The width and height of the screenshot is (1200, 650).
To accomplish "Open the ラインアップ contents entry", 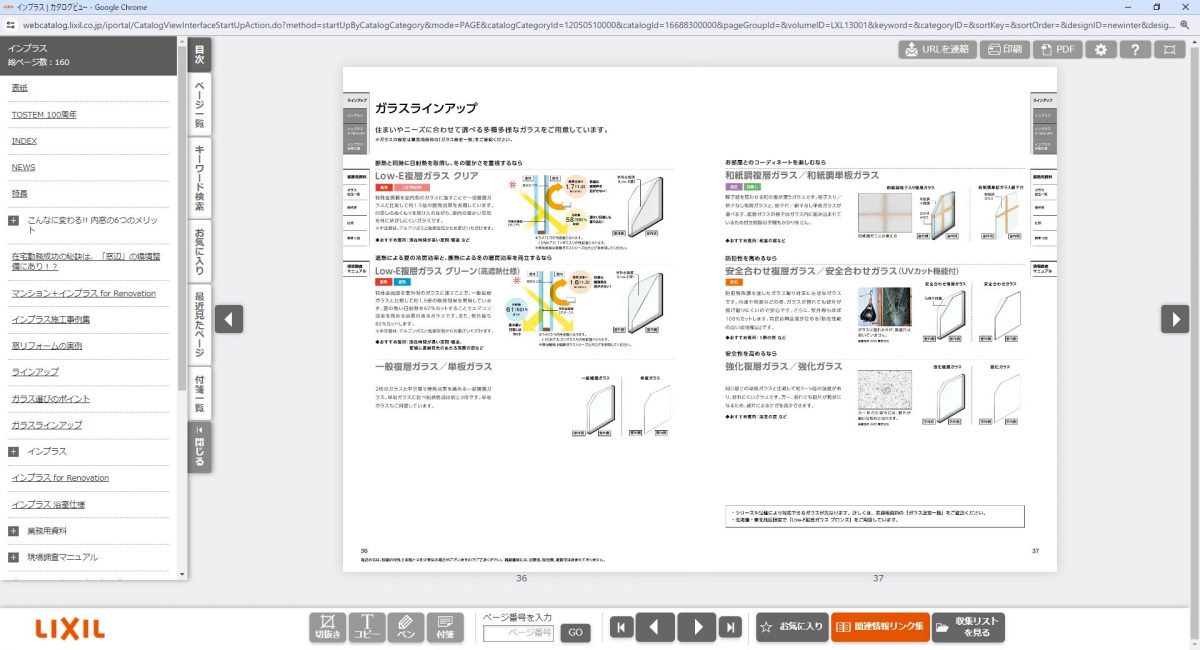I will 35,372.
